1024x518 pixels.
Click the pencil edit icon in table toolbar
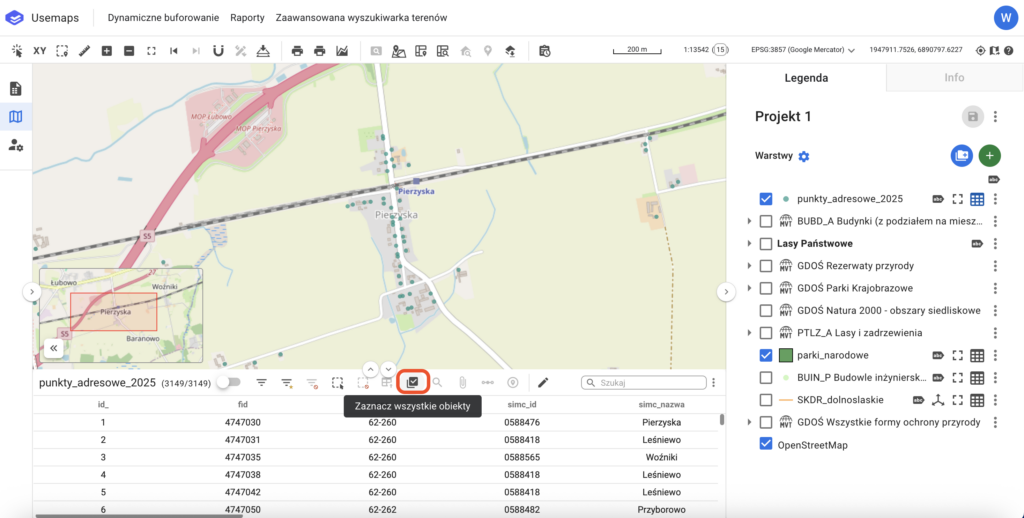pos(543,382)
